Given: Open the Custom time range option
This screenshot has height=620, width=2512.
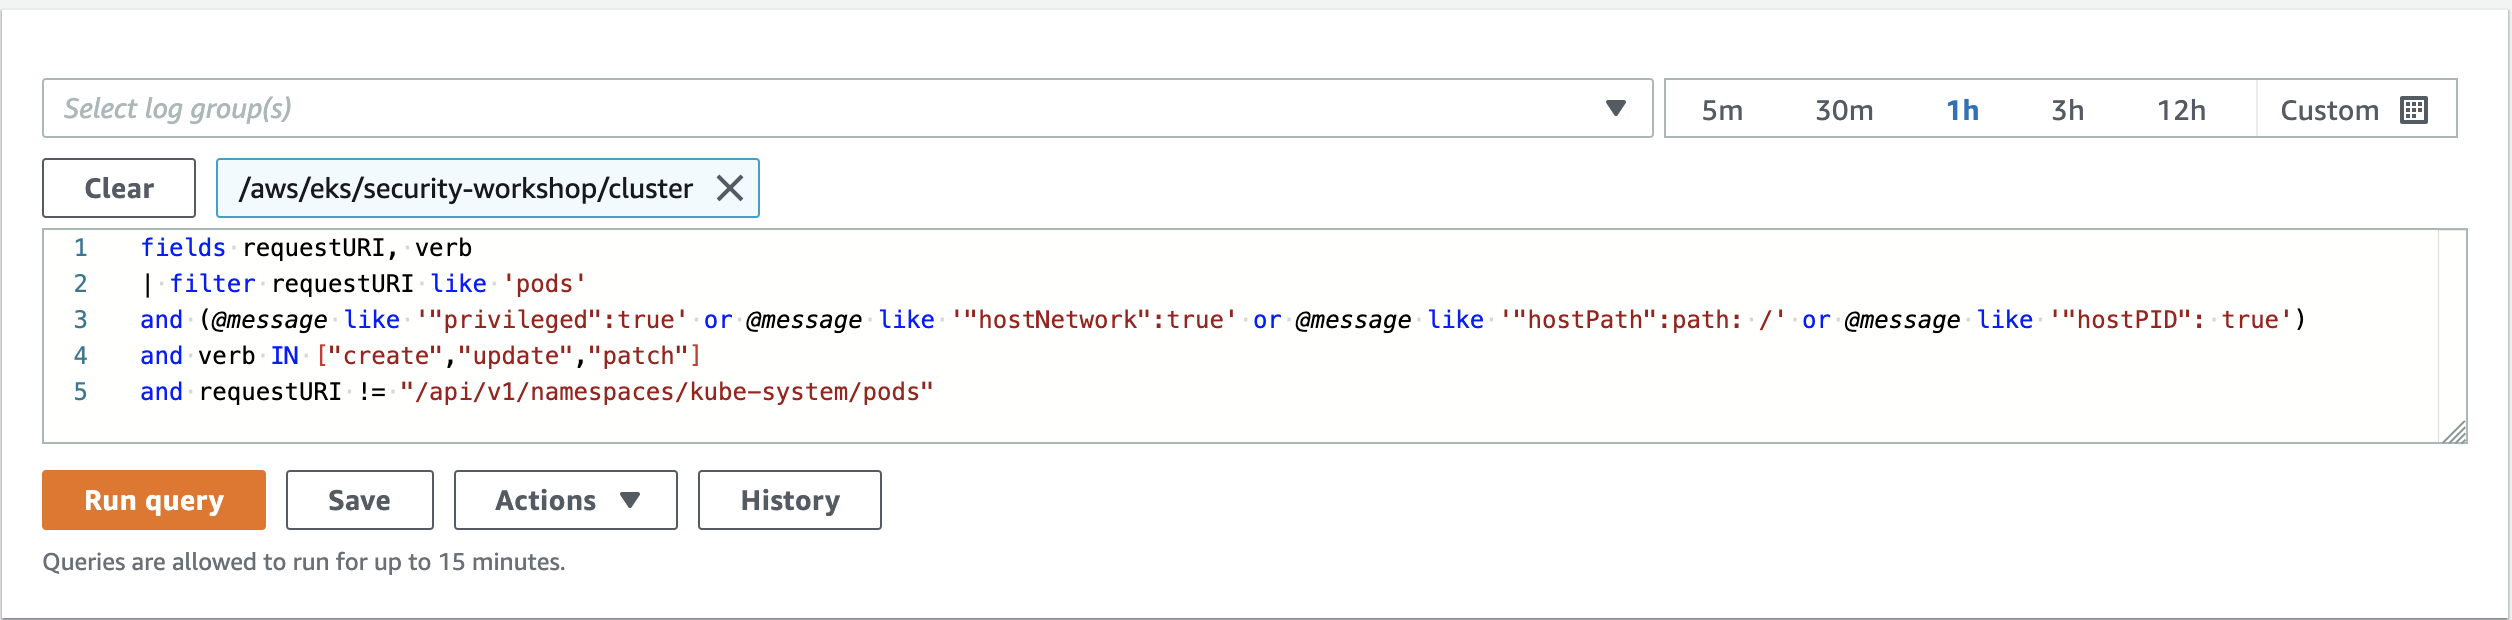Looking at the screenshot, I should (x=2356, y=109).
